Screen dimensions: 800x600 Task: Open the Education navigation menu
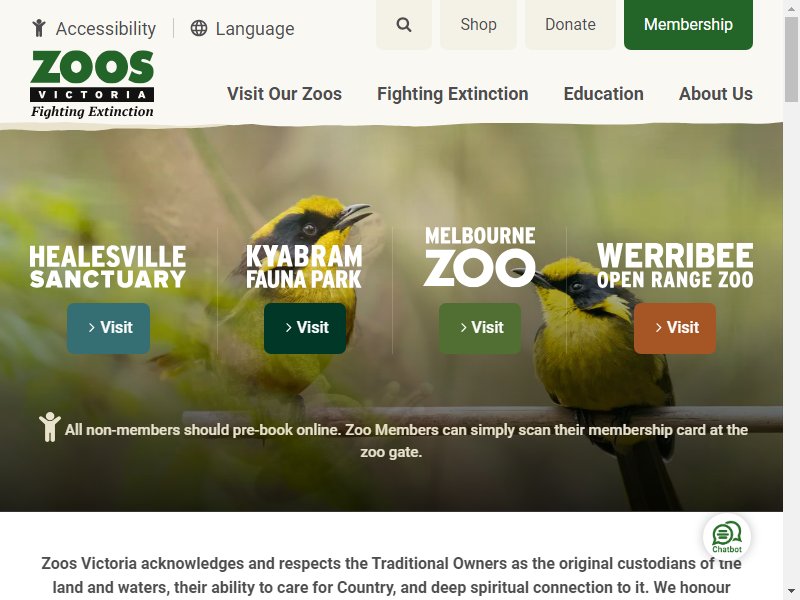pos(604,94)
